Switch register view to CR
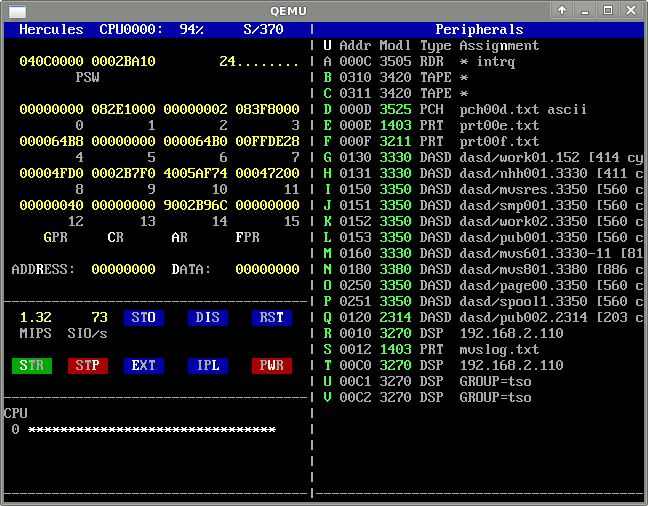 [x=115, y=237]
